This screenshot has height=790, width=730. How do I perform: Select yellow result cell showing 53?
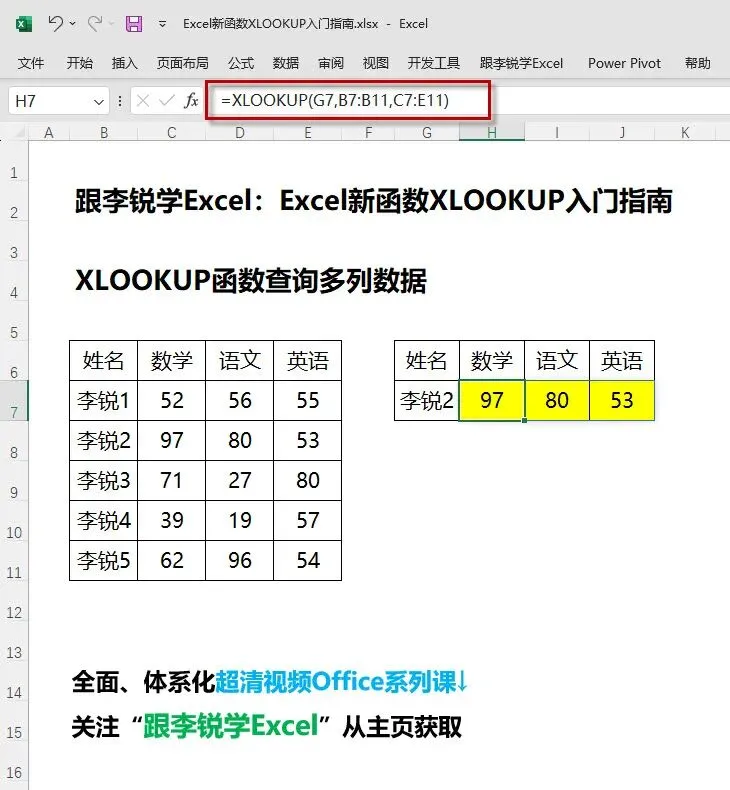pos(622,401)
